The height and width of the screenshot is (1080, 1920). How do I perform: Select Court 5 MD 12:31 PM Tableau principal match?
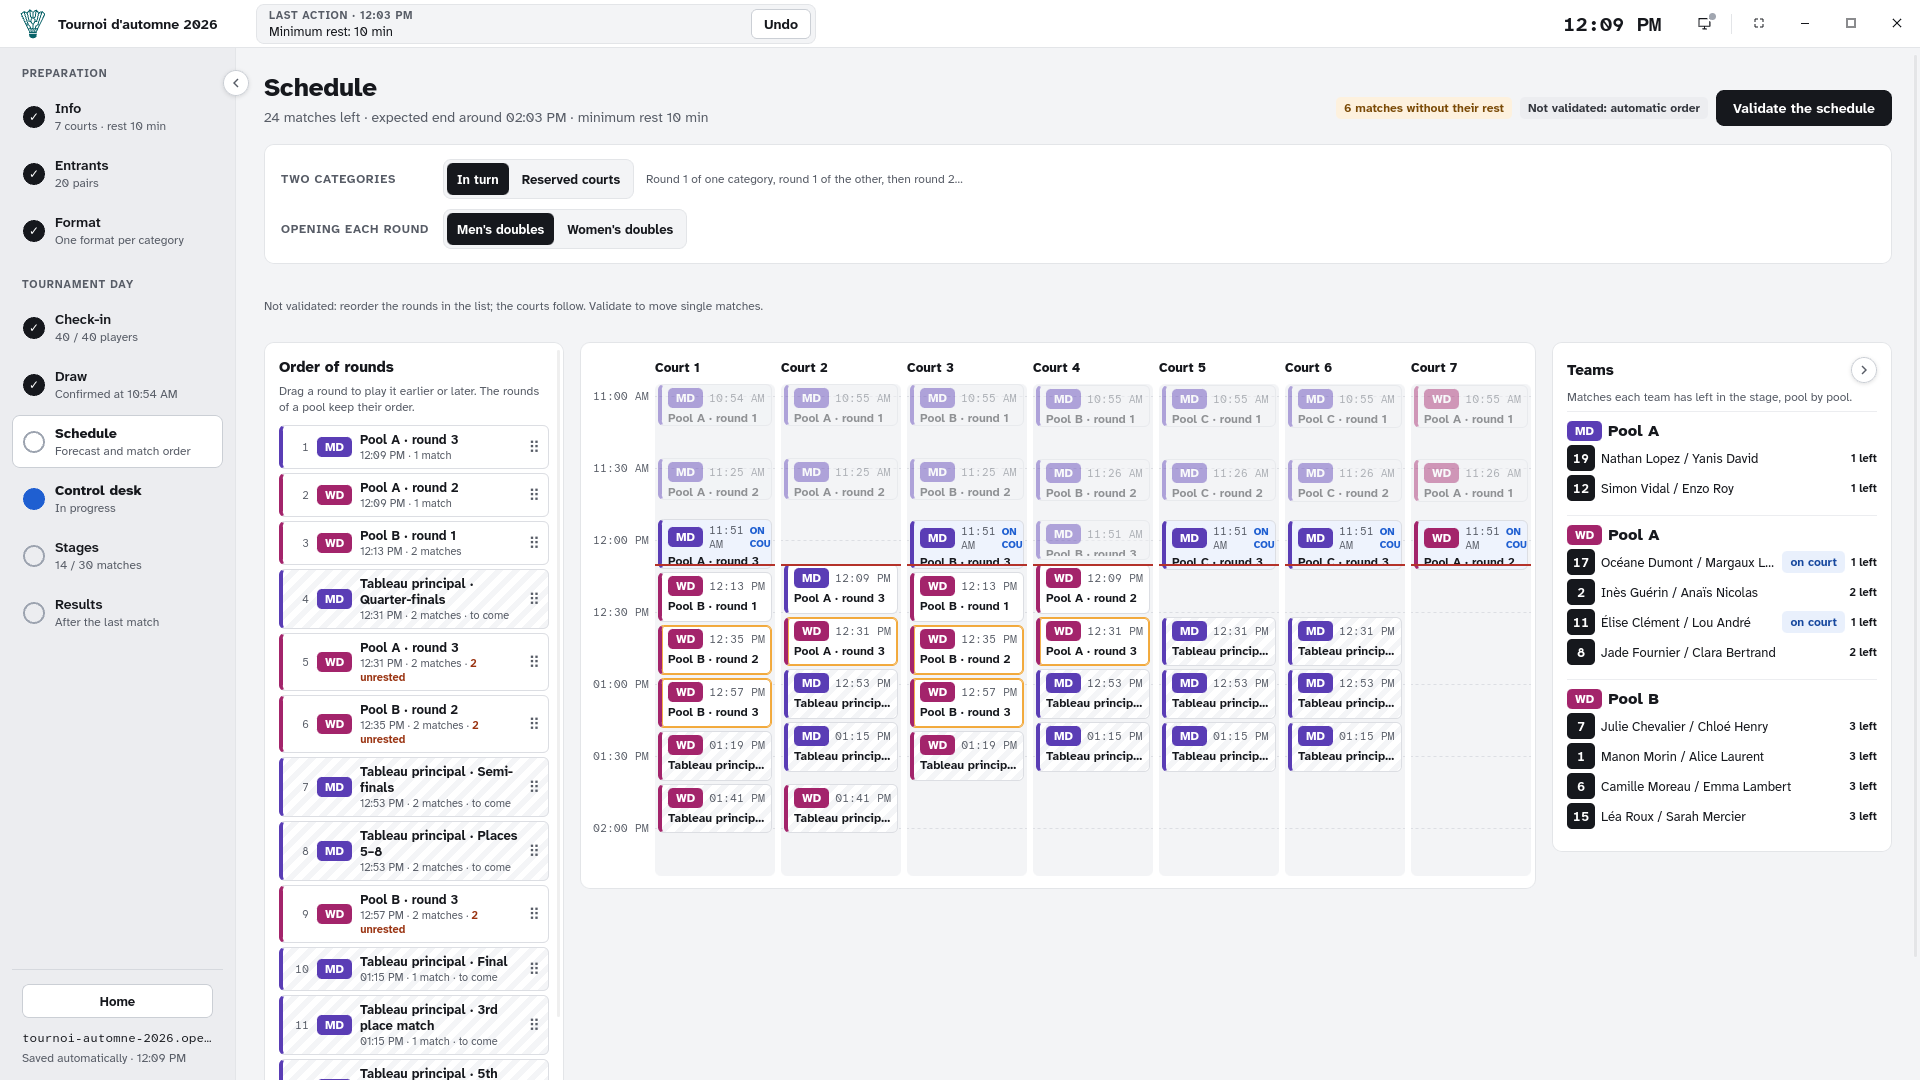click(x=1219, y=641)
